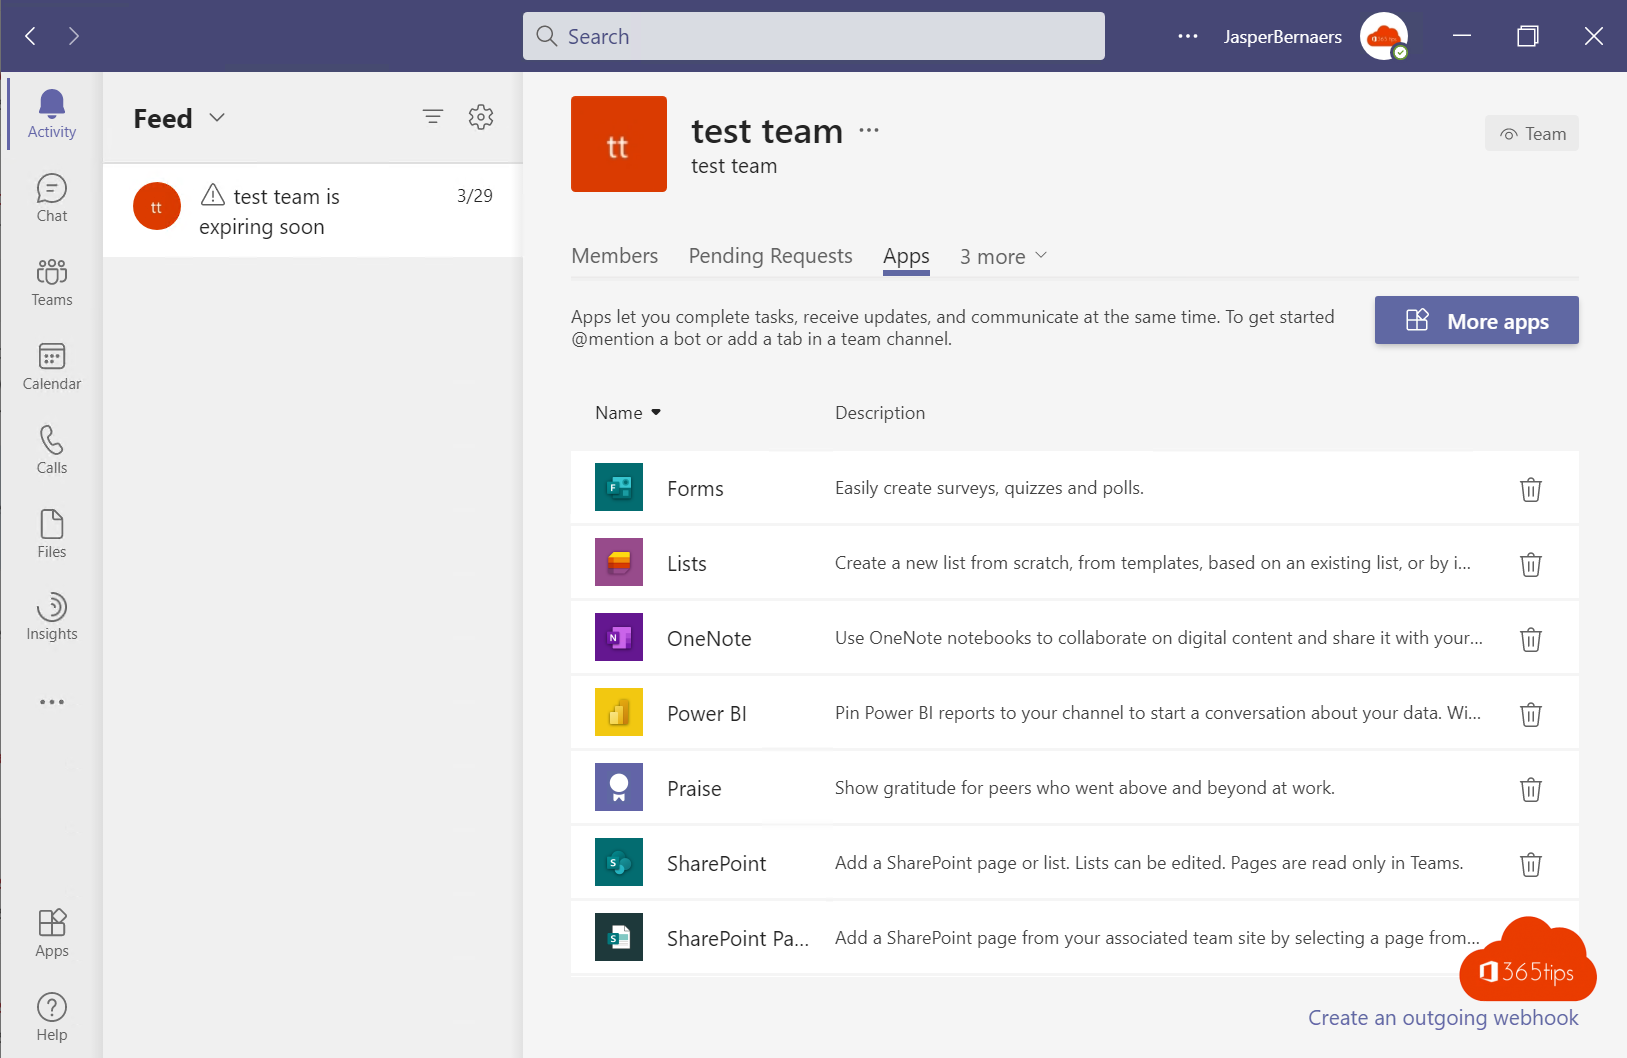Click the Power BI app icon
1627x1058 pixels.
pyautogui.click(x=619, y=712)
